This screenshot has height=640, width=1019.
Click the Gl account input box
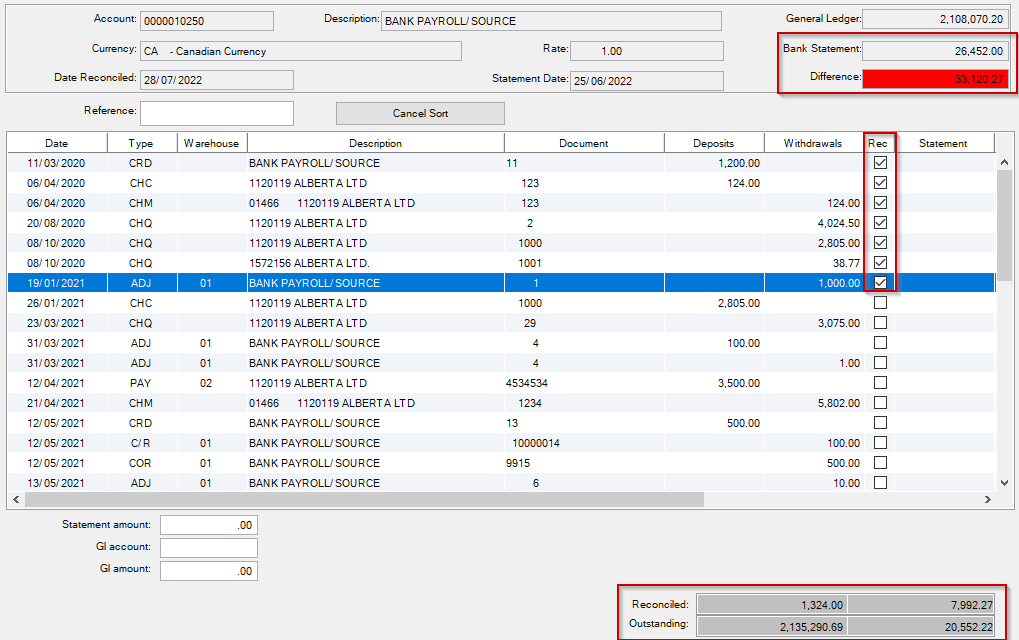coord(208,548)
